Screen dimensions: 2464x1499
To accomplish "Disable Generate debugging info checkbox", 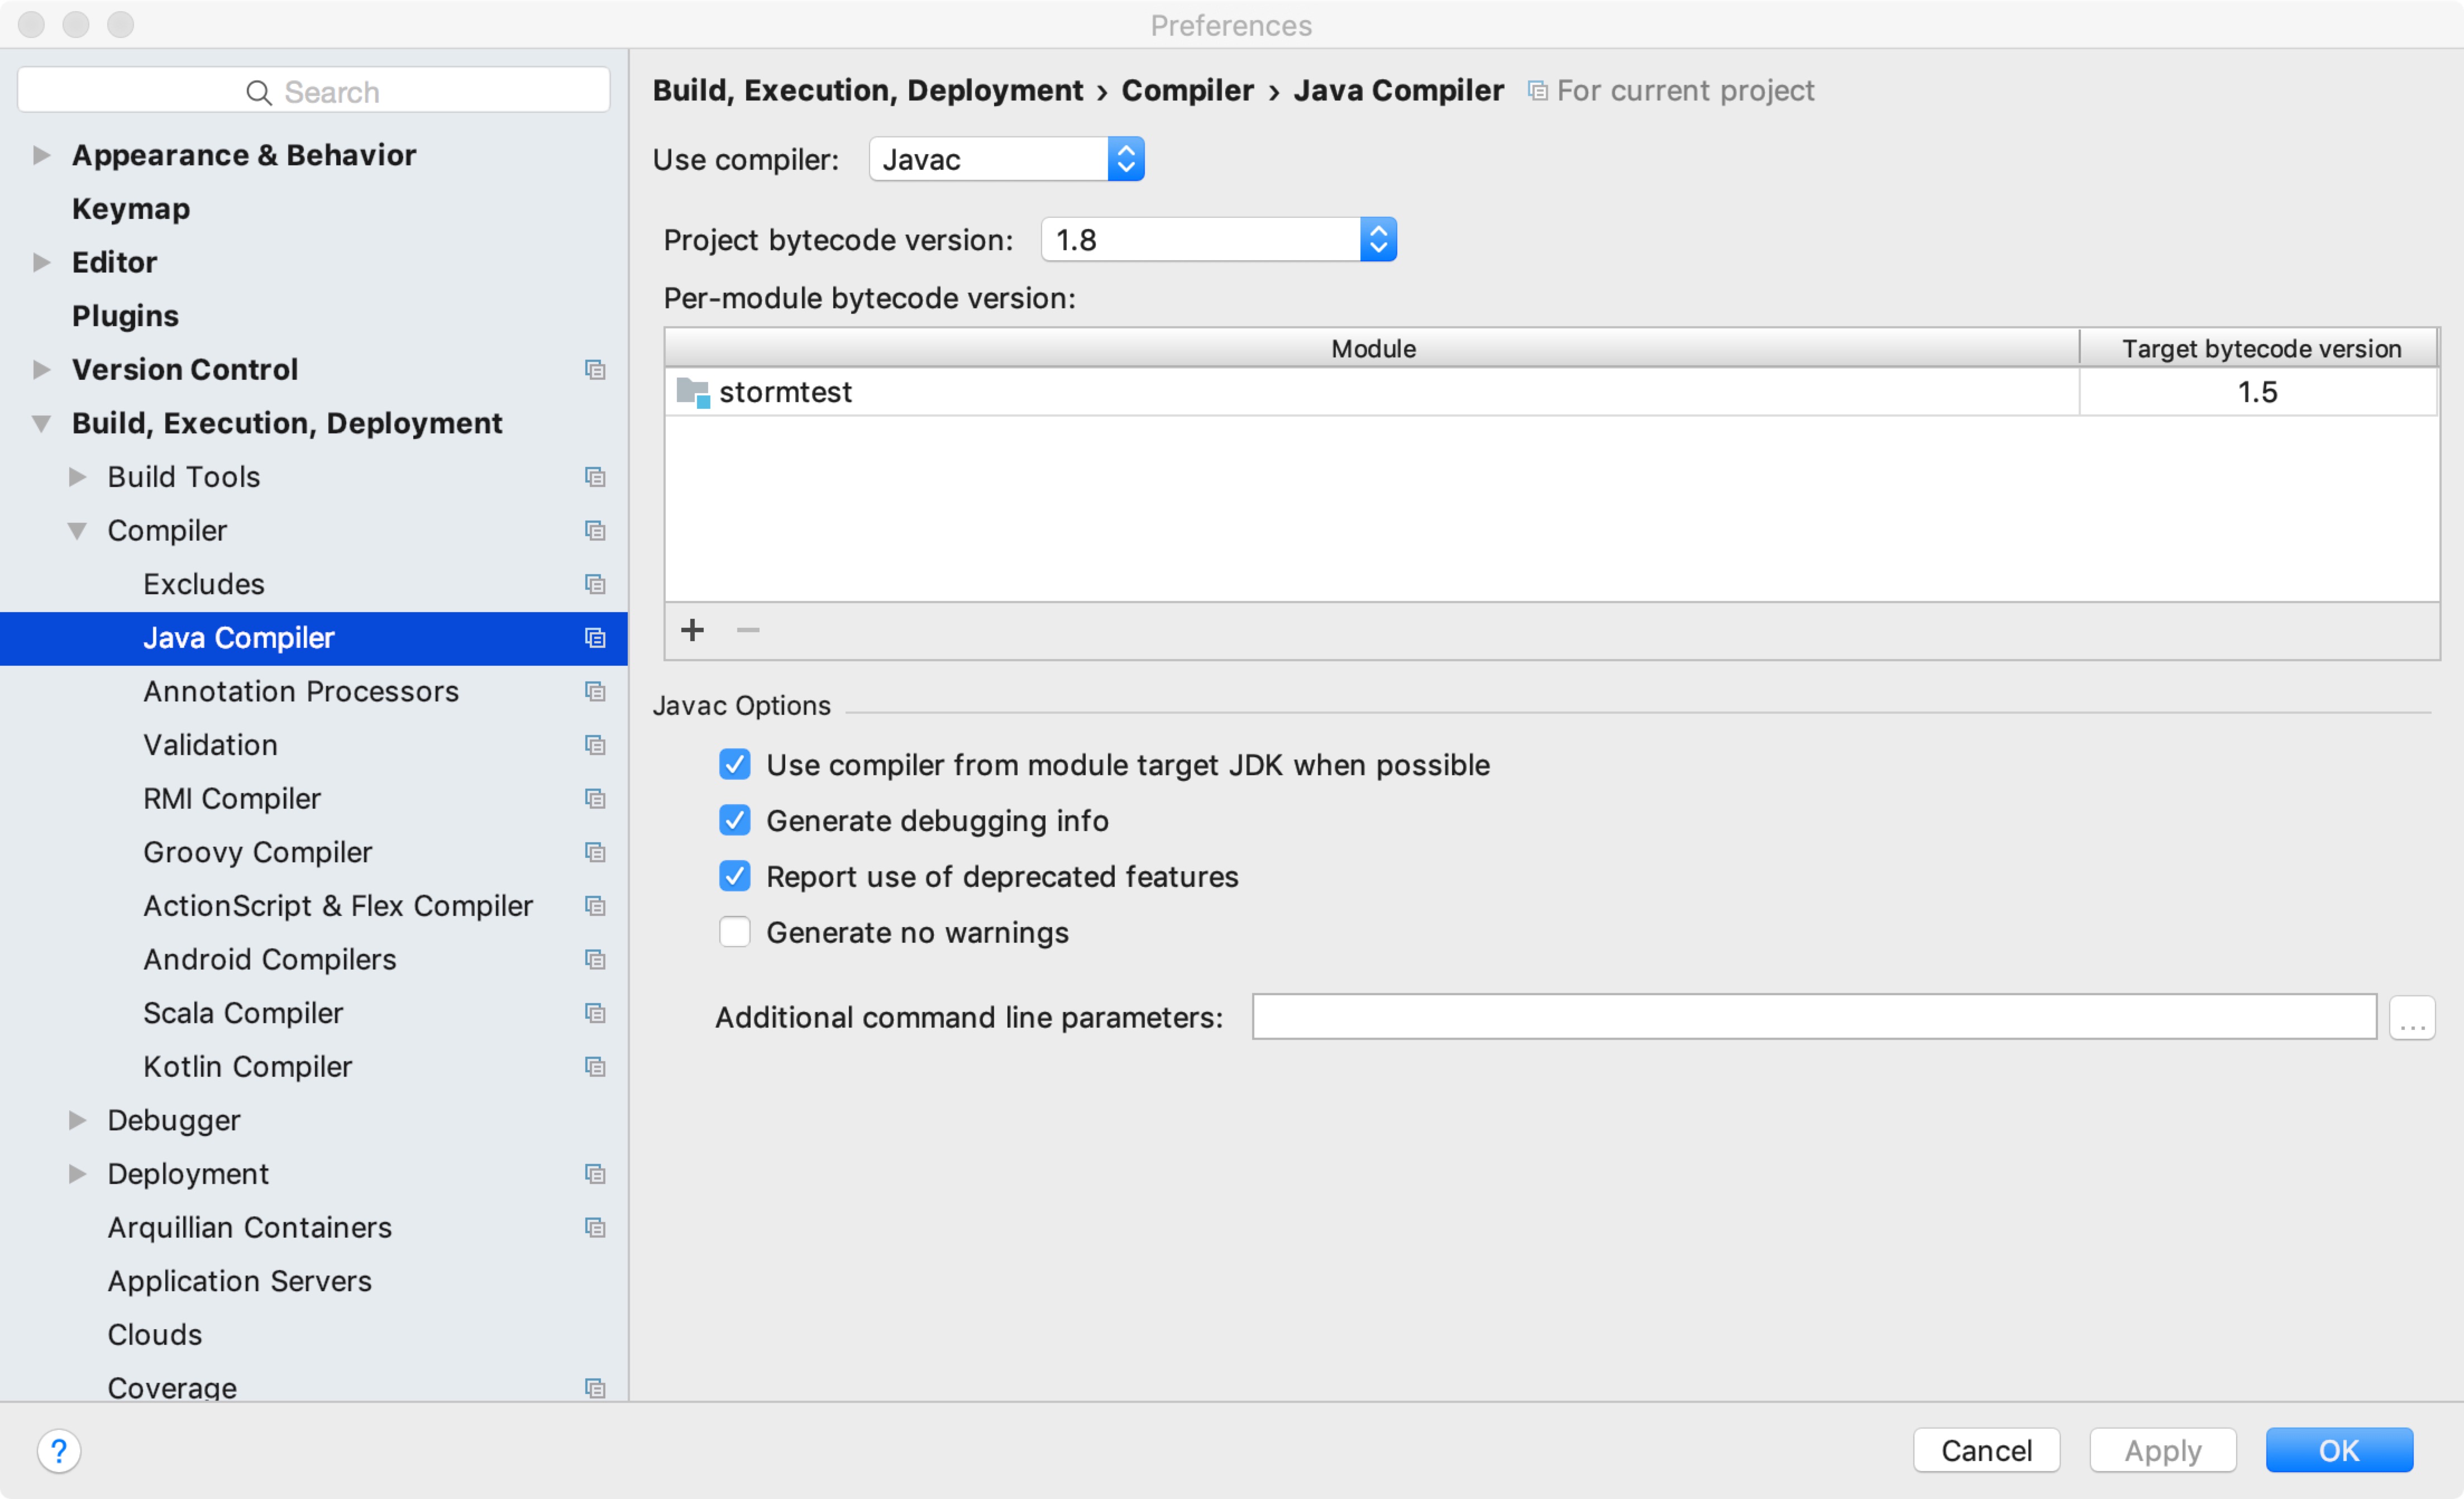I will pyautogui.click(x=735, y=821).
